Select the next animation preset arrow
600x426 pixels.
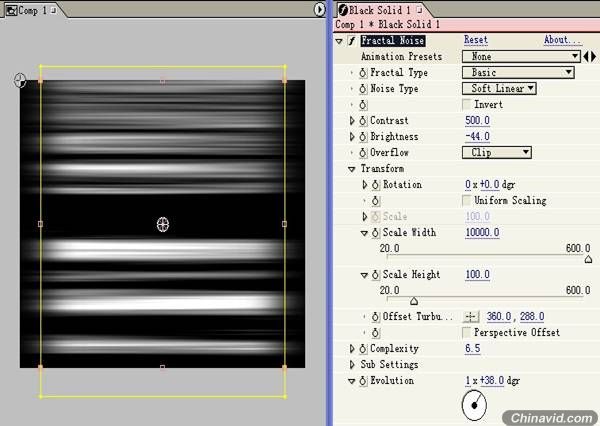coord(593,57)
